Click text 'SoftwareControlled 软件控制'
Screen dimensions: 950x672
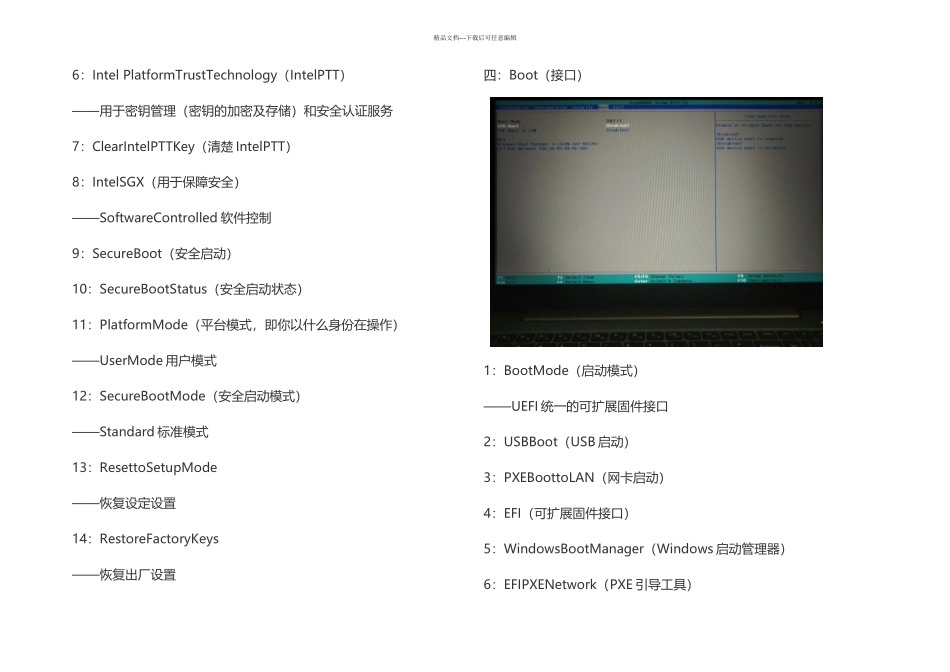click(185, 218)
